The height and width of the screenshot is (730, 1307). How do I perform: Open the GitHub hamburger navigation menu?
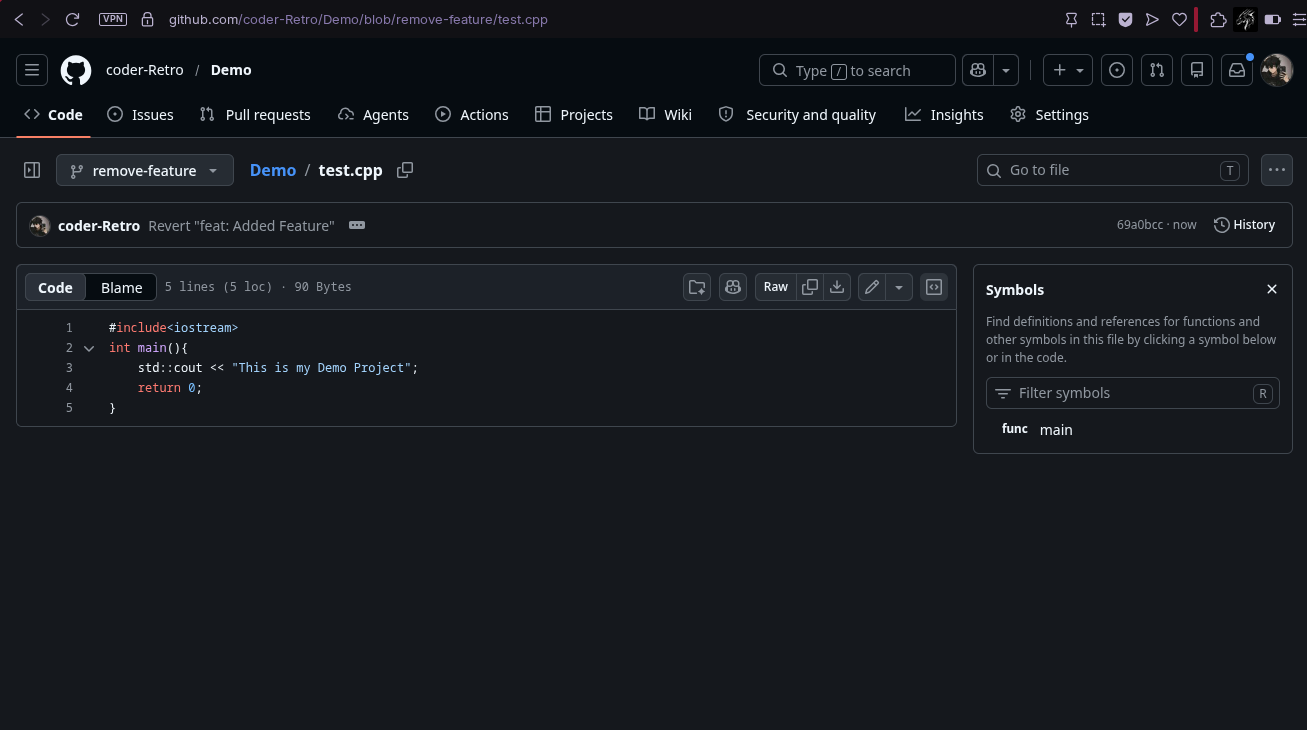coord(32,70)
